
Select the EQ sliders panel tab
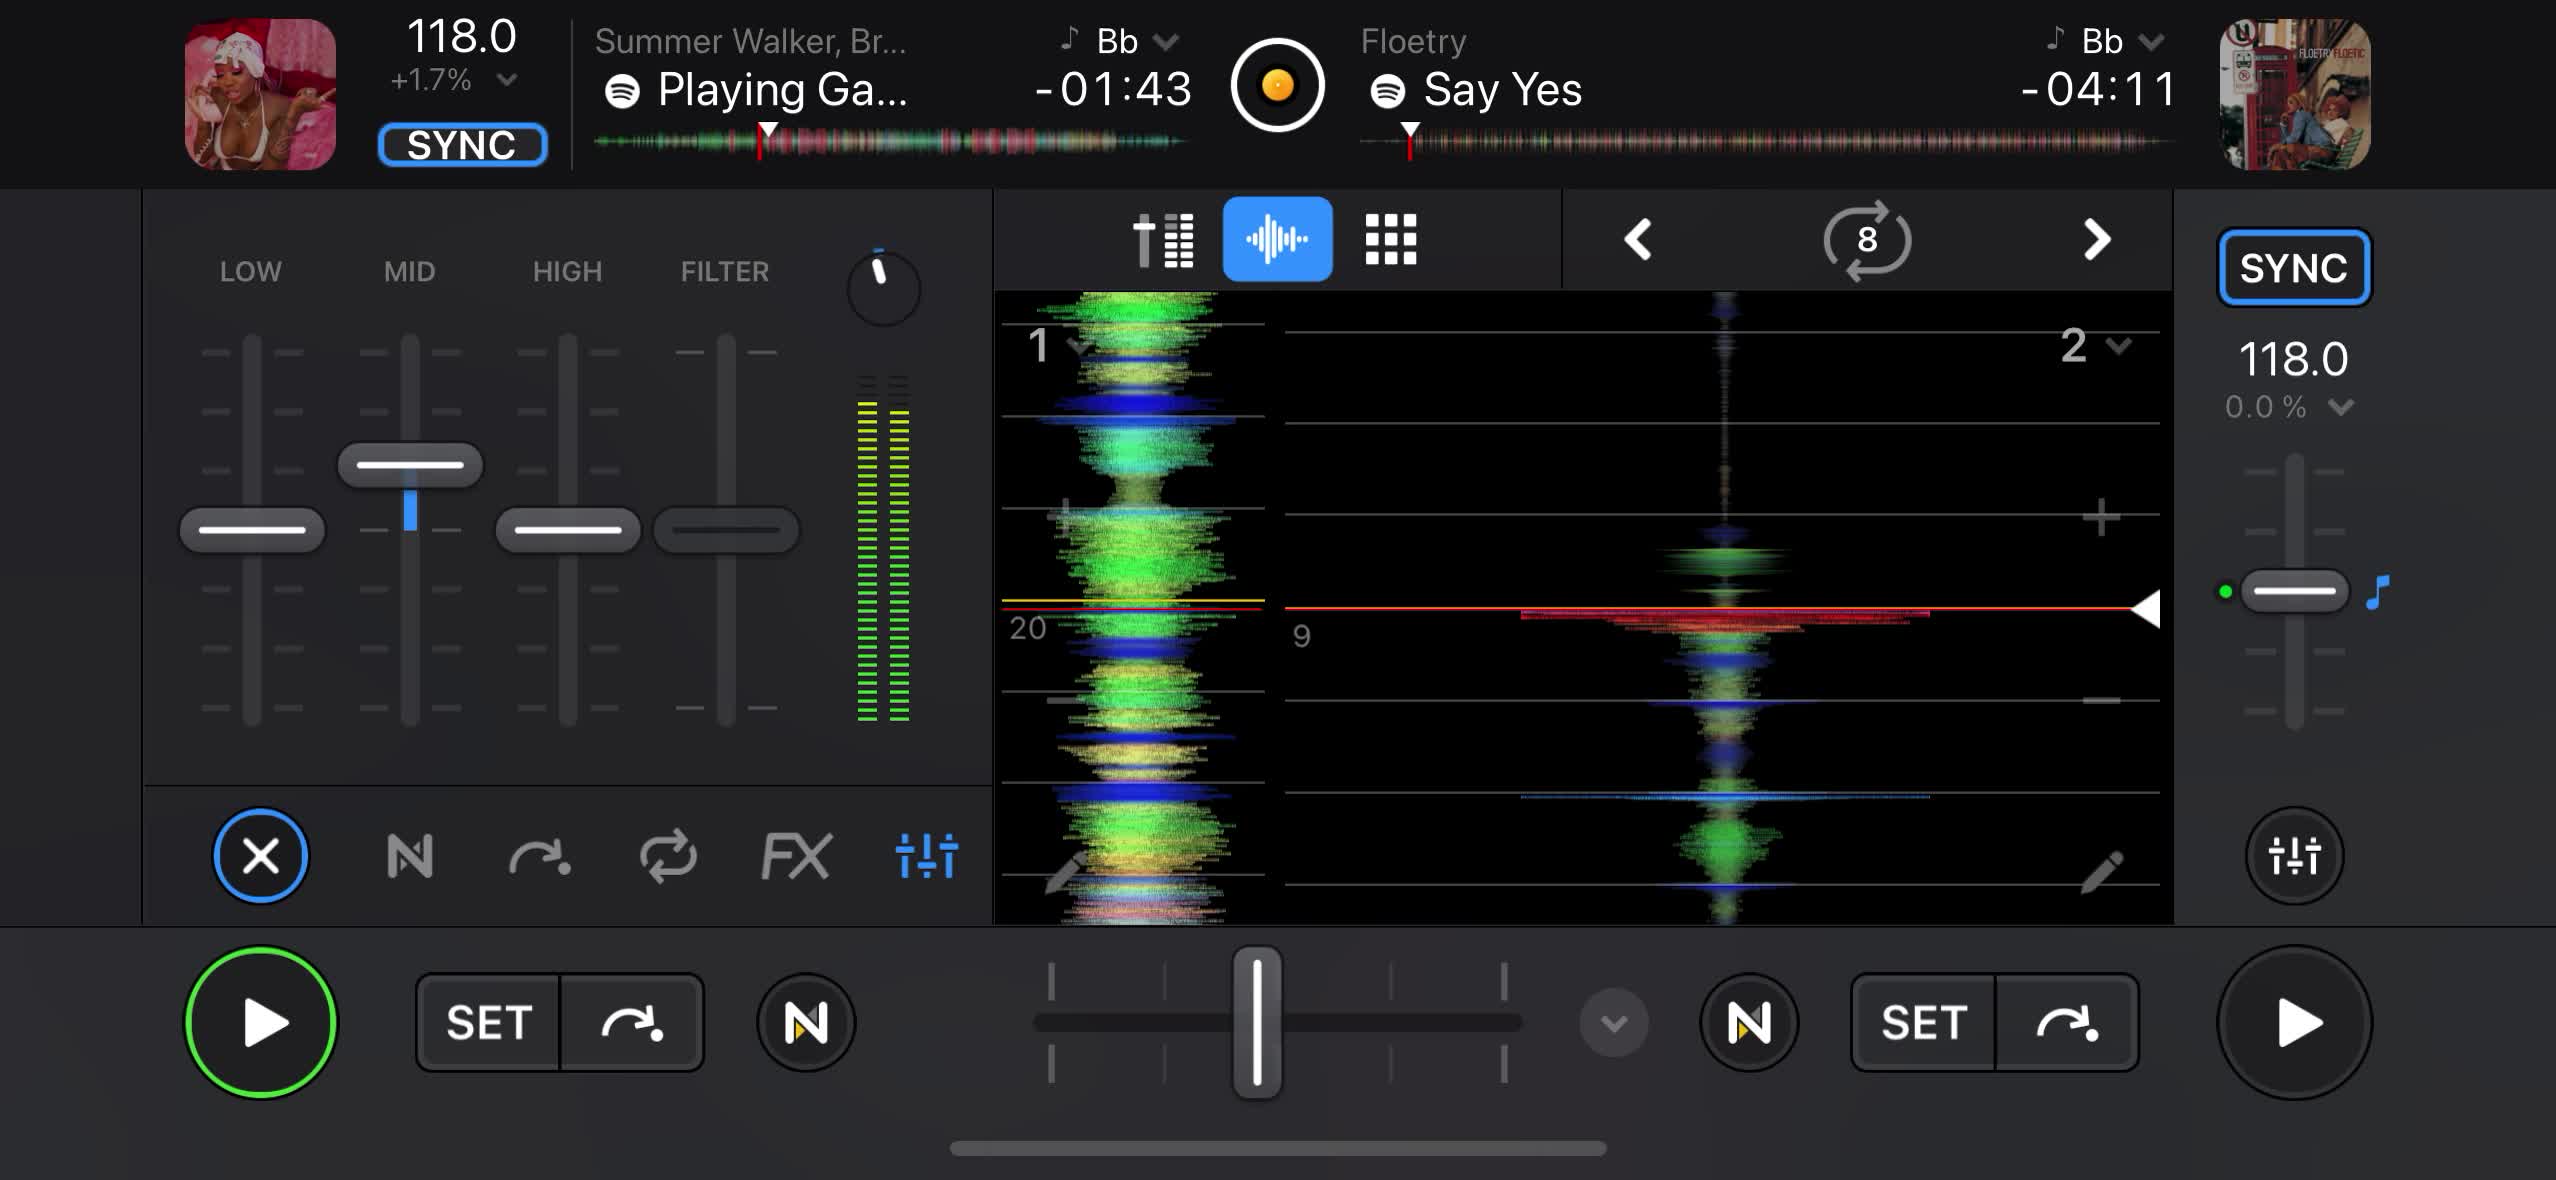click(927, 856)
